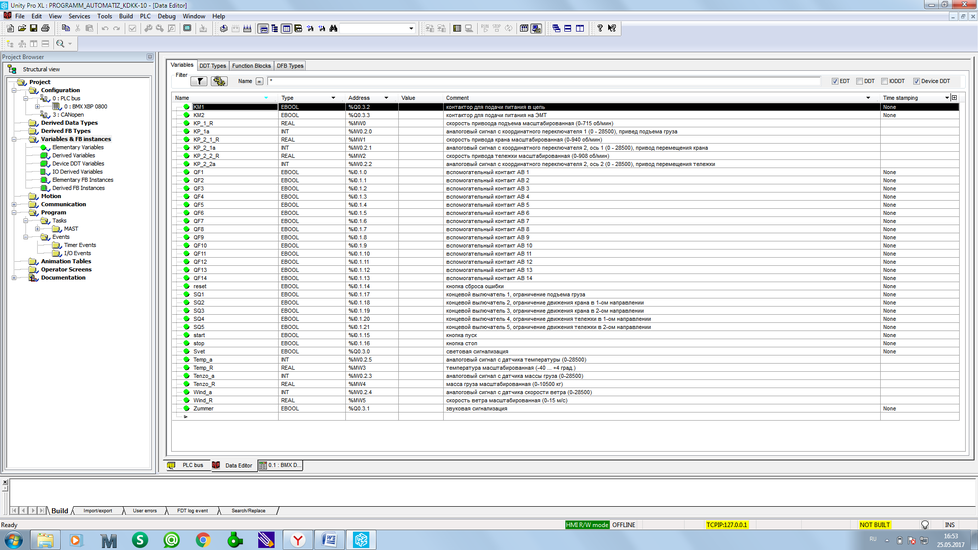Switch to PLC bus window tab
Image resolution: width=978 pixels, height=550 pixels.
[187, 465]
